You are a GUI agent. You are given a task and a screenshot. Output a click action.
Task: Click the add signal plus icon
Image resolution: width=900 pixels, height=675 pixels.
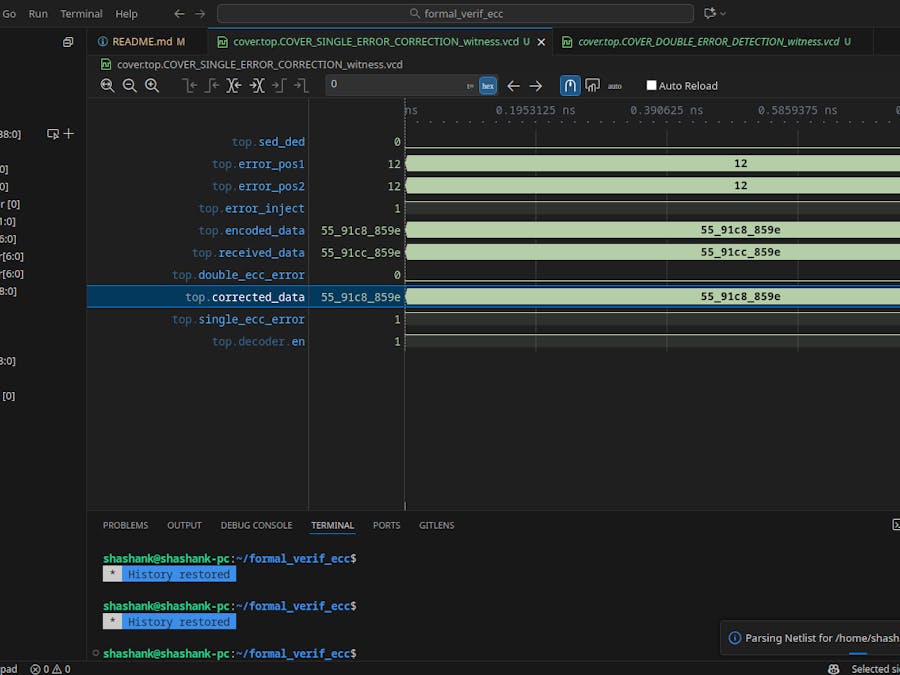point(69,134)
